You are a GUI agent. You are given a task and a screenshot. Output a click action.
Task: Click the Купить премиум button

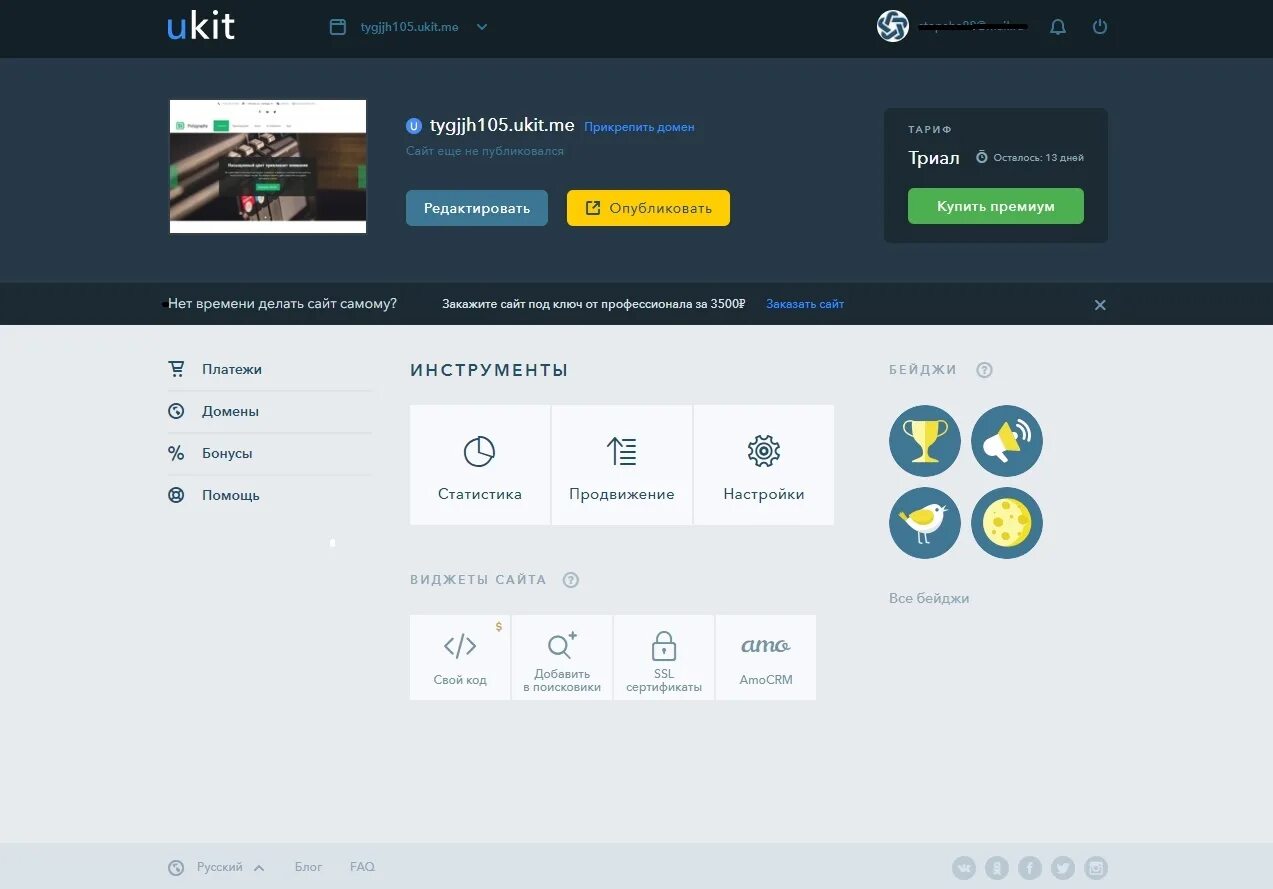996,206
